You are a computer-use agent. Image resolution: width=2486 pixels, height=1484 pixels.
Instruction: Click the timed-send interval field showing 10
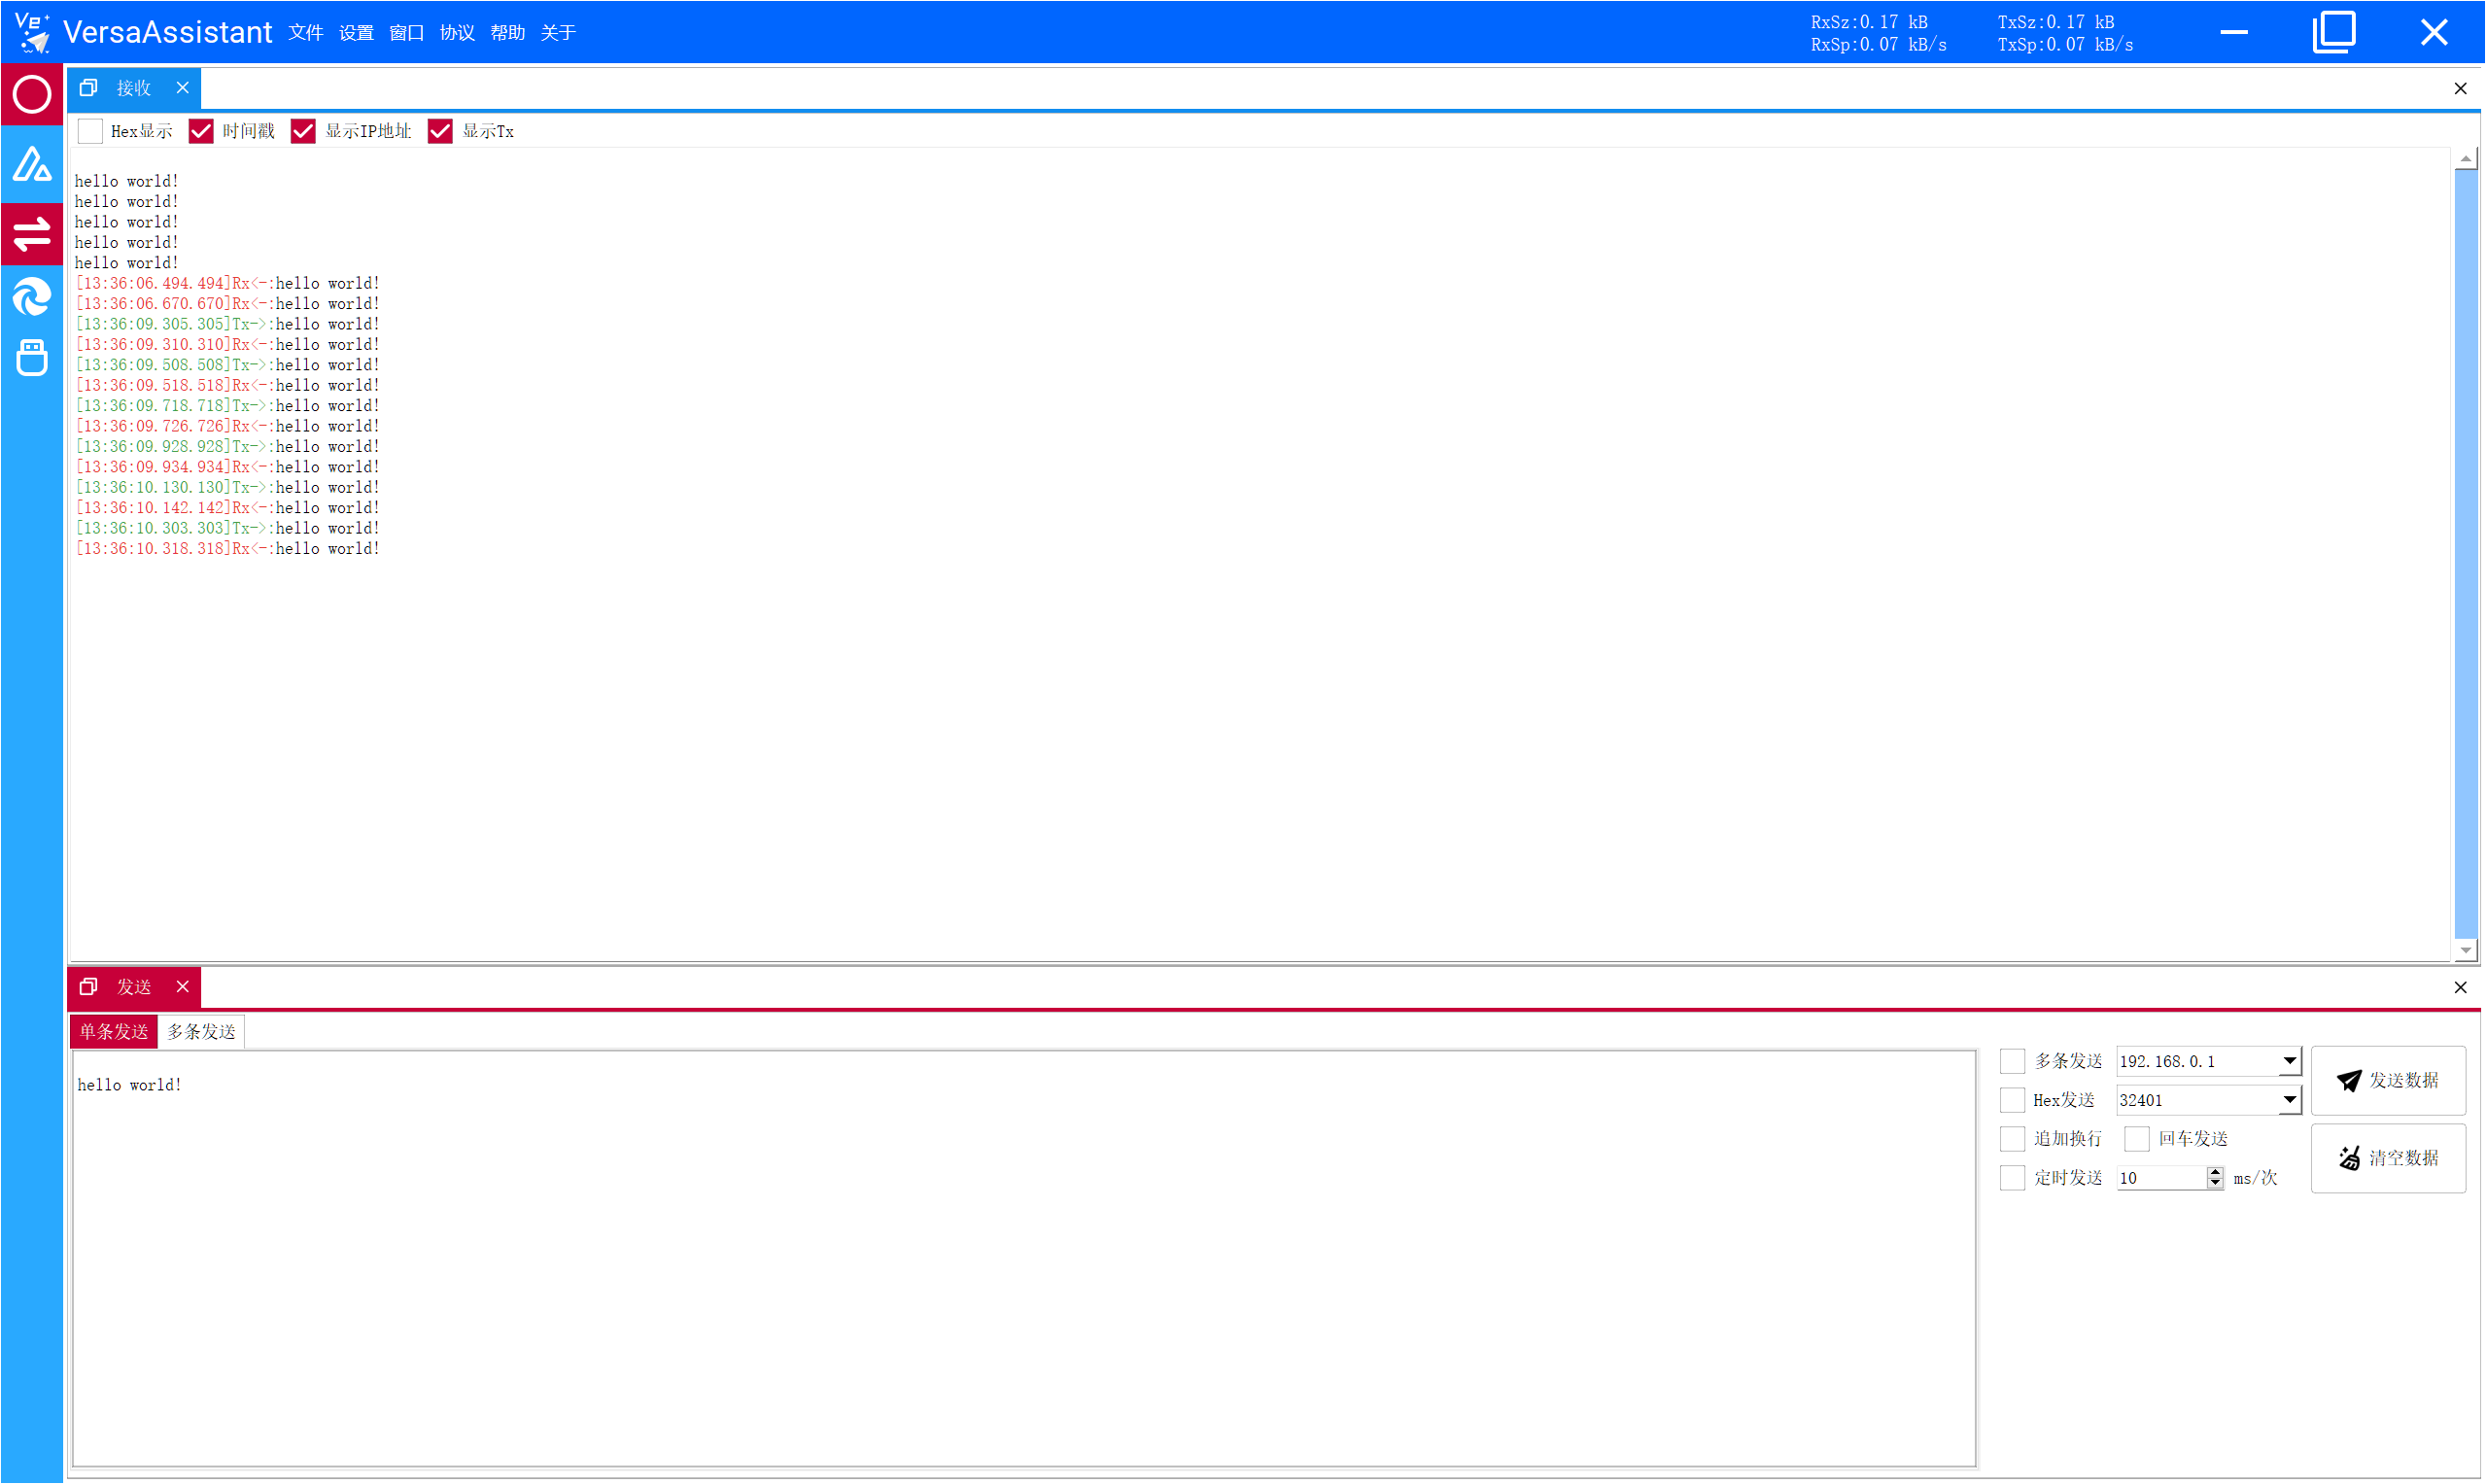[x=2161, y=1178]
